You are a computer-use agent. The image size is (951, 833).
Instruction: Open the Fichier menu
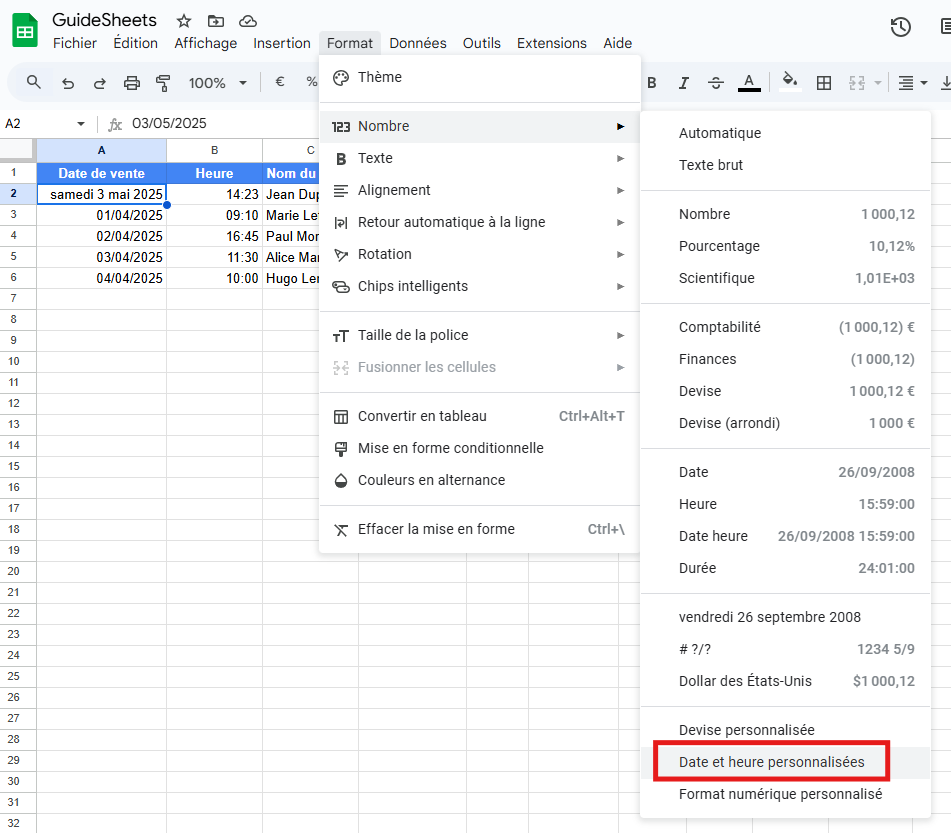coord(75,43)
